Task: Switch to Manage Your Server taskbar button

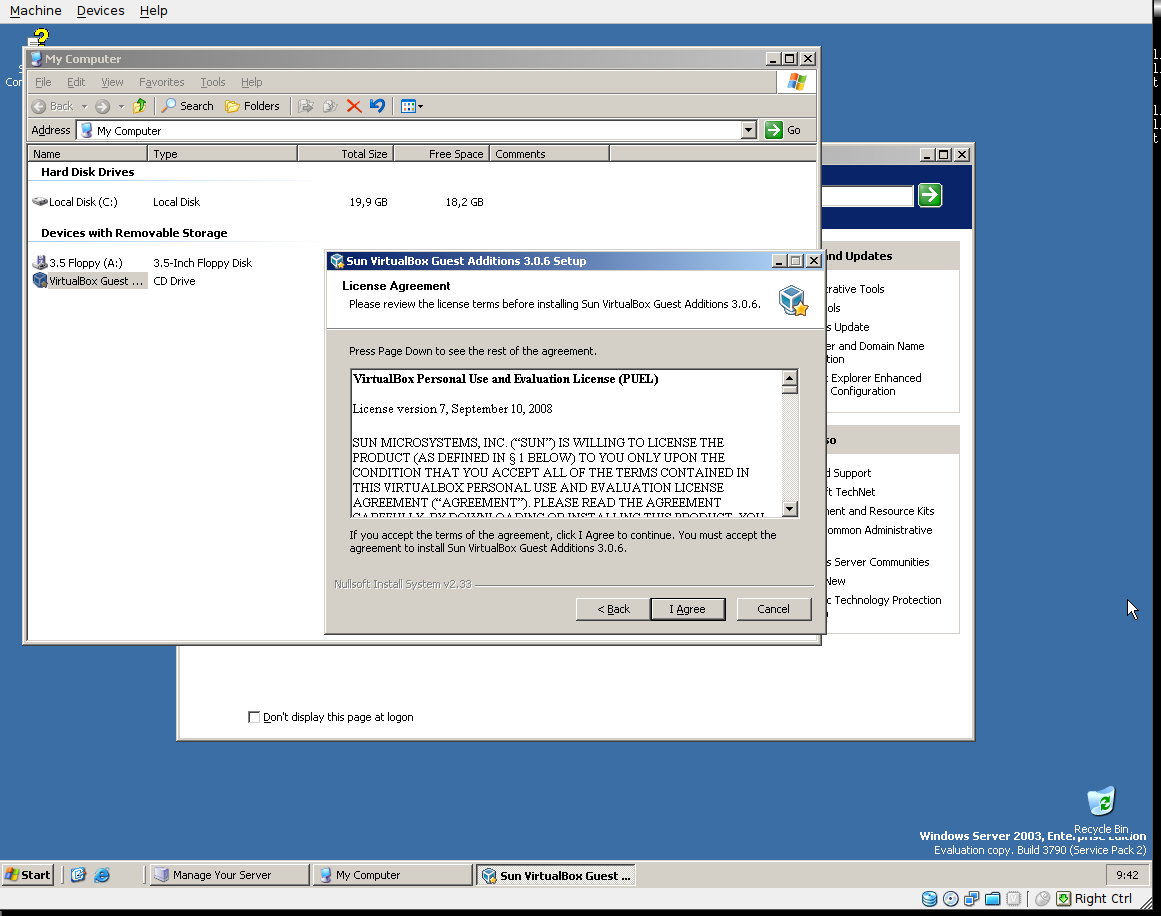Action: pos(230,875)
